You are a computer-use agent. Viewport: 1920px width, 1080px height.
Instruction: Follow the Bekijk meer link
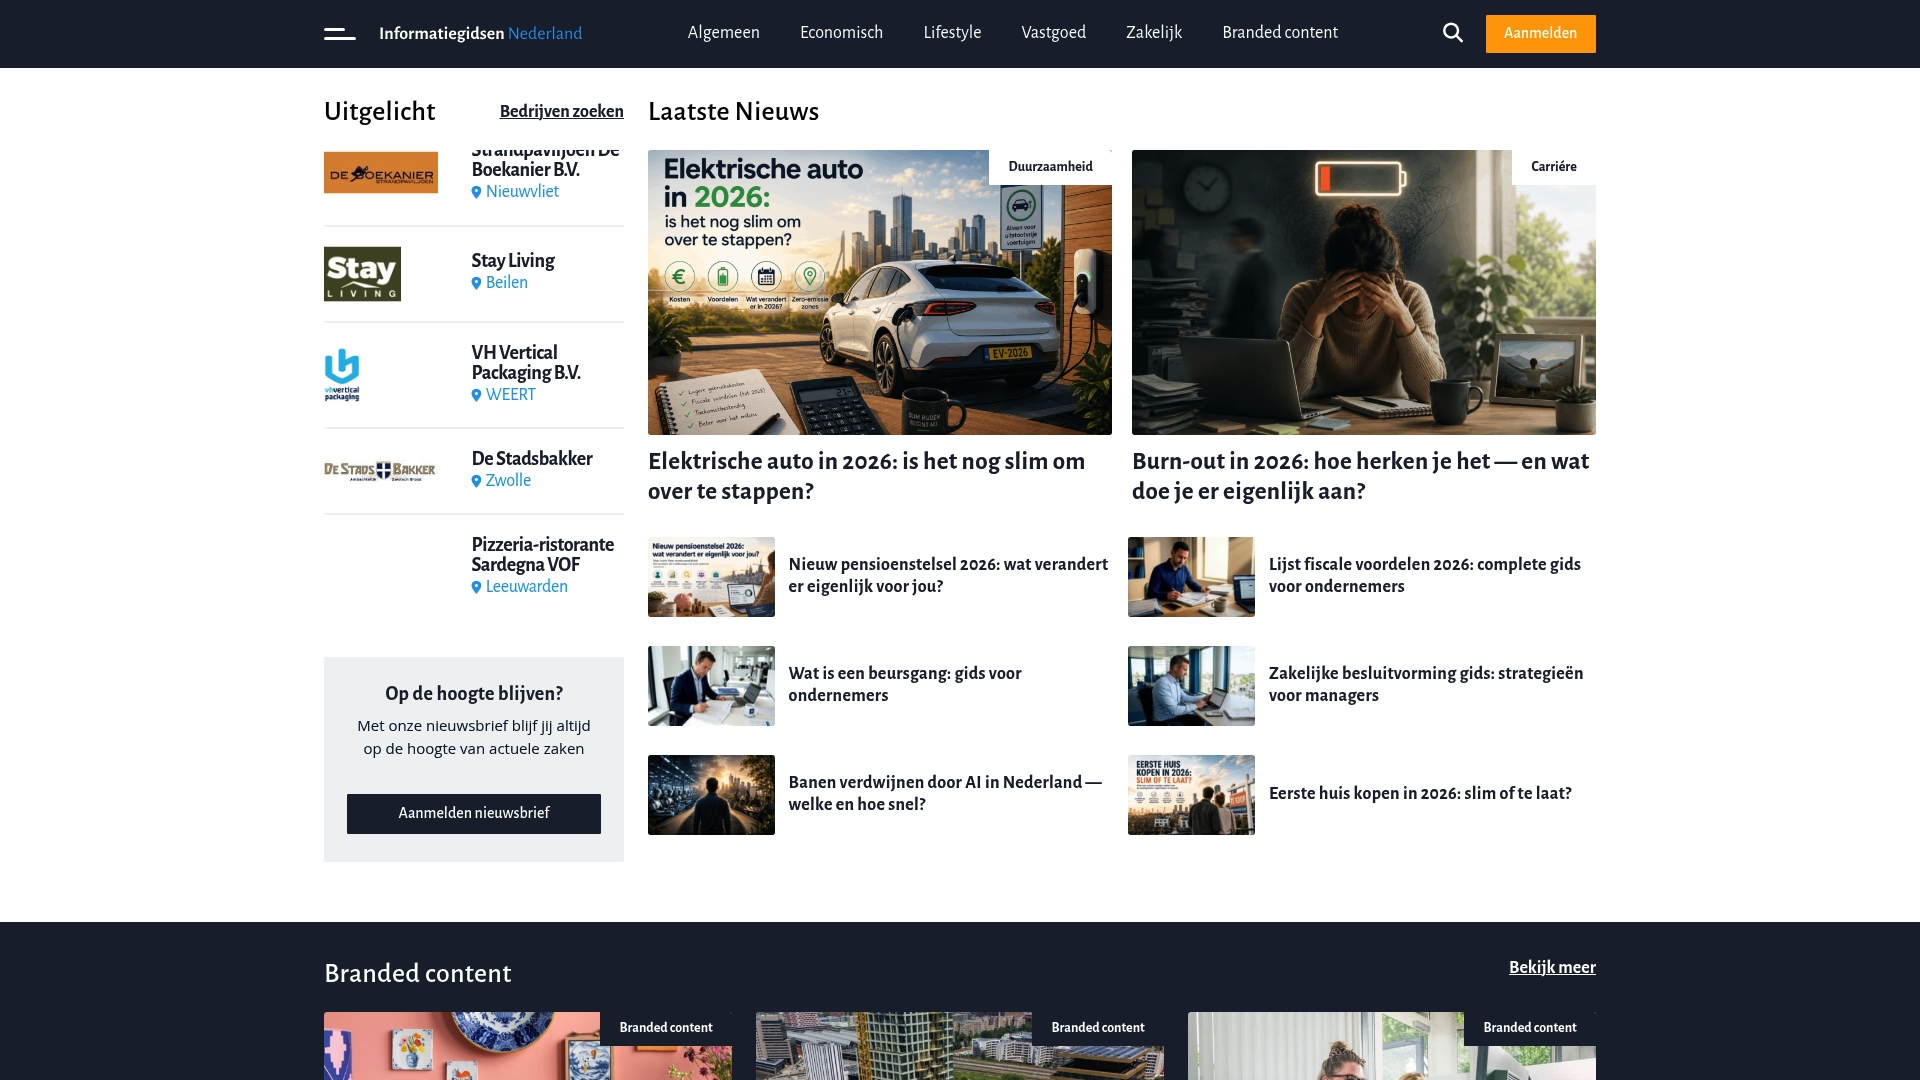1552,967
